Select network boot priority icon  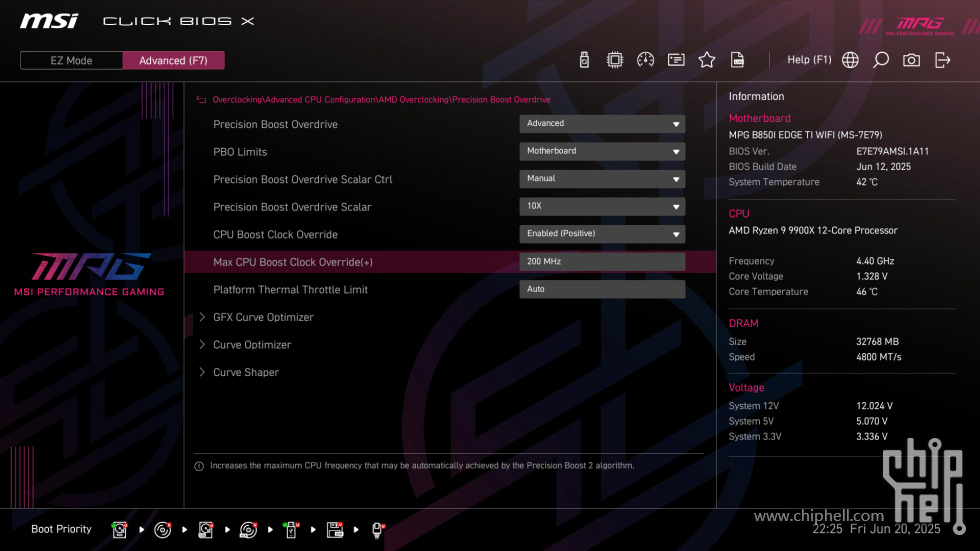(x=378, y=530)
